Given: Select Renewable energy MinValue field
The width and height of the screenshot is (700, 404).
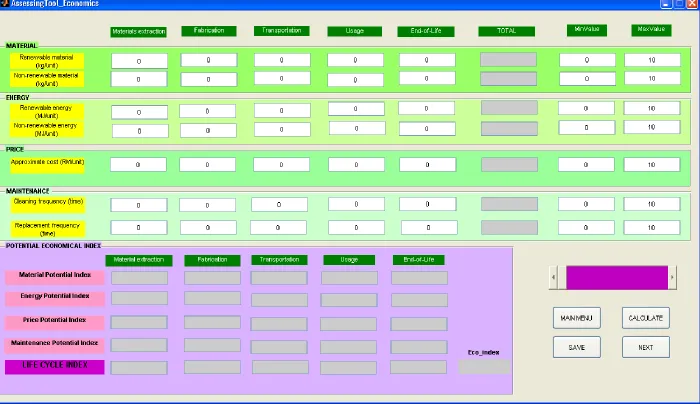Looking at the screenshot, I should point(586,108).
